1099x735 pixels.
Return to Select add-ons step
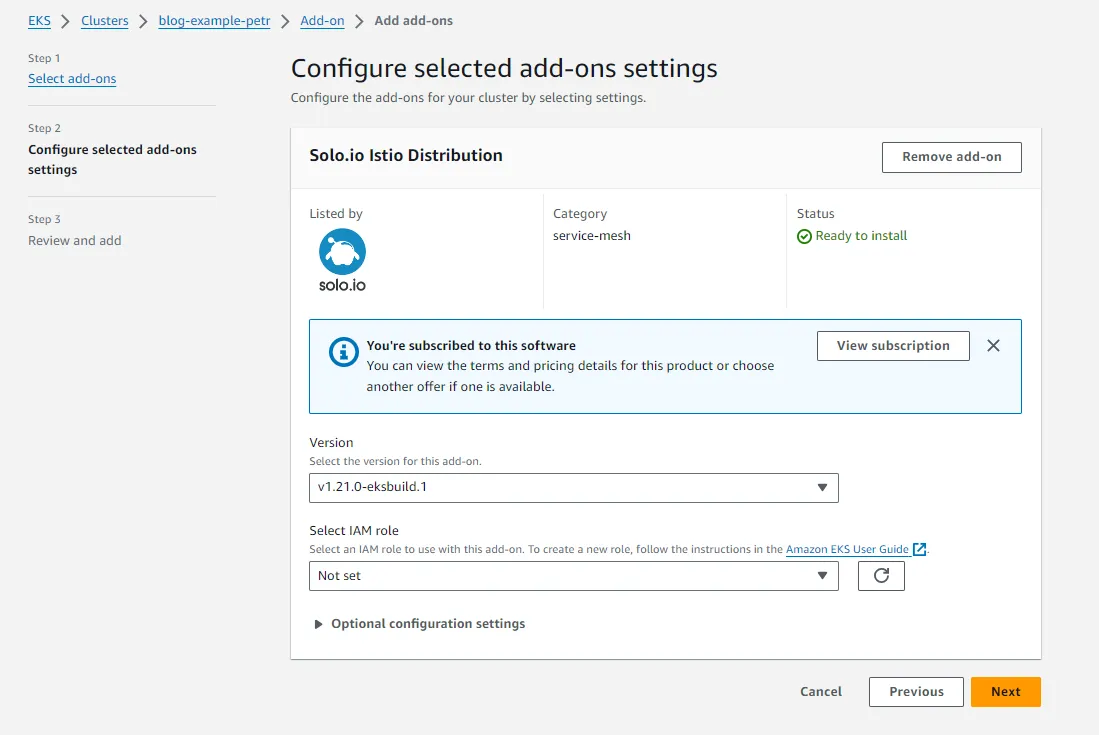click(72, 78)
